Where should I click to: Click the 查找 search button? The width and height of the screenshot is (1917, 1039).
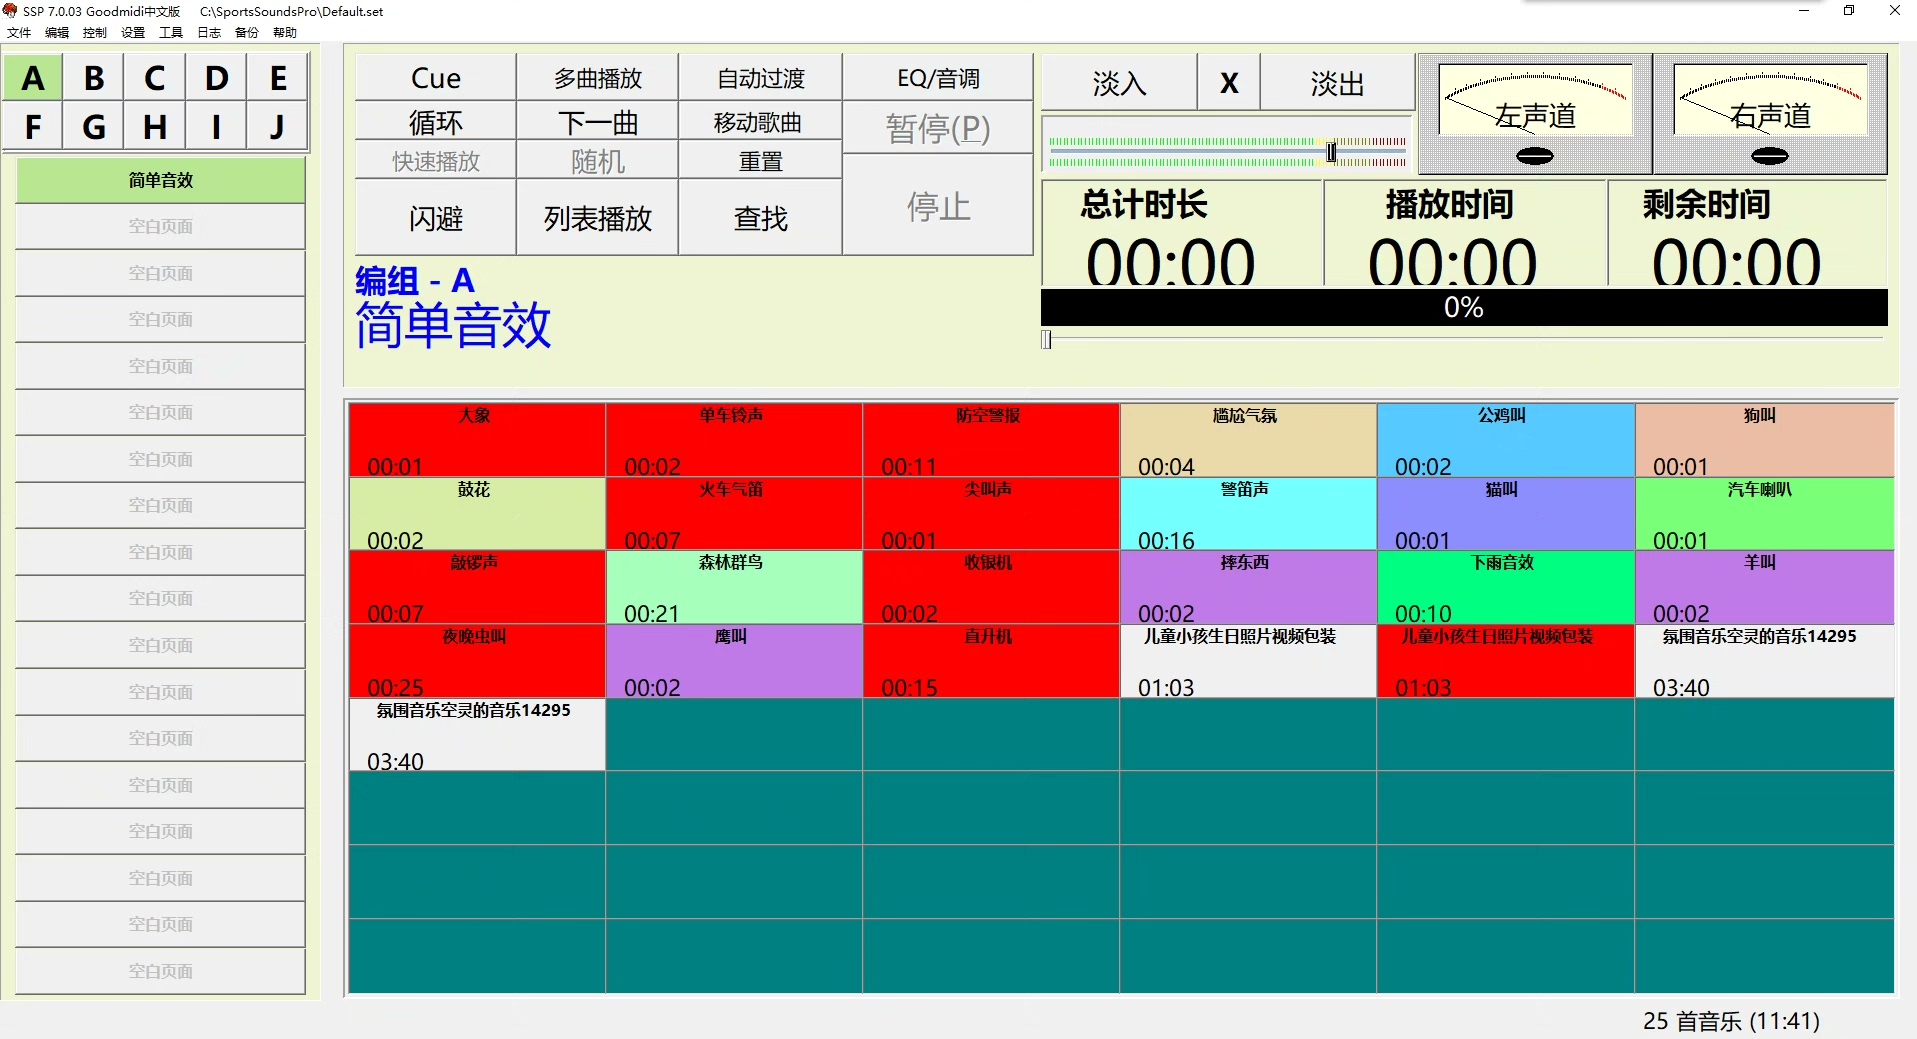[x=761, y=218]
